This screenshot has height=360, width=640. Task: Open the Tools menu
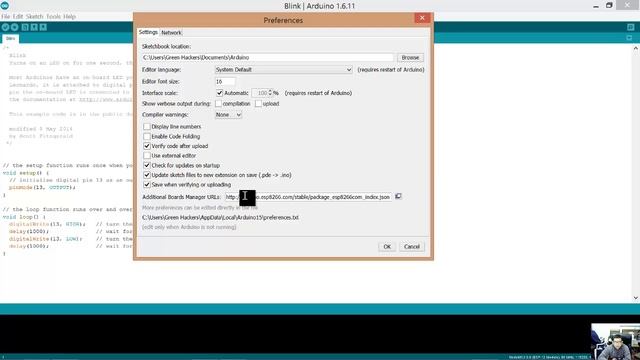point(53,17)
